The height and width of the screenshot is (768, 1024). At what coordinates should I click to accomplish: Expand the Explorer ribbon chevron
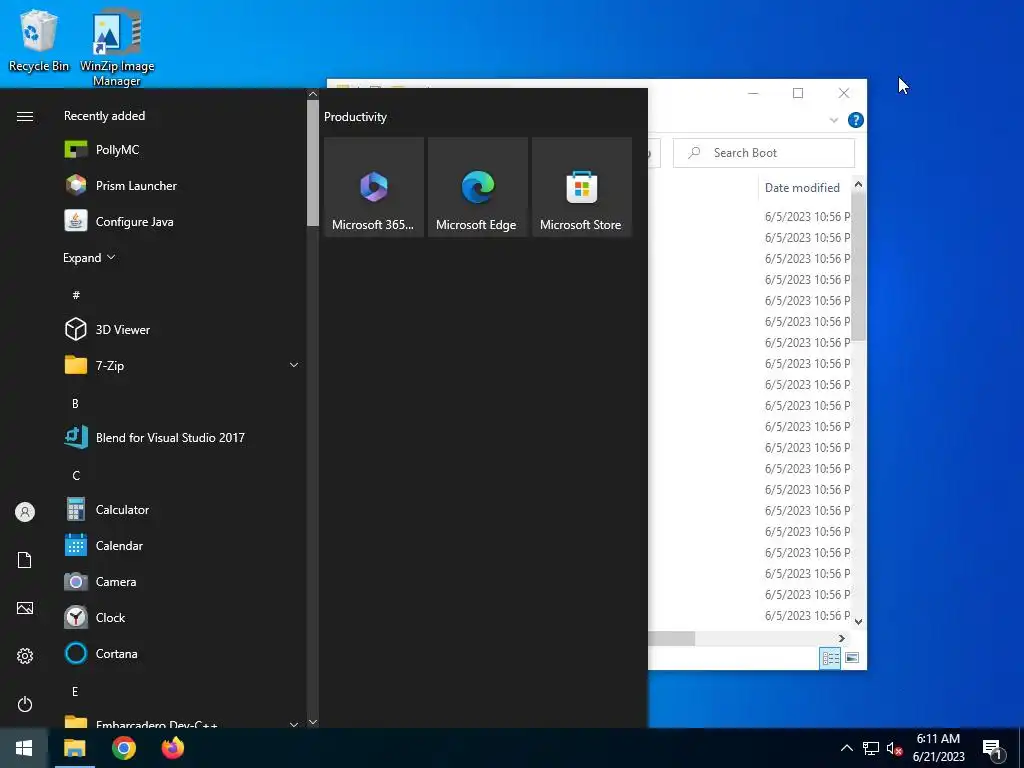[x=833, y=120]
